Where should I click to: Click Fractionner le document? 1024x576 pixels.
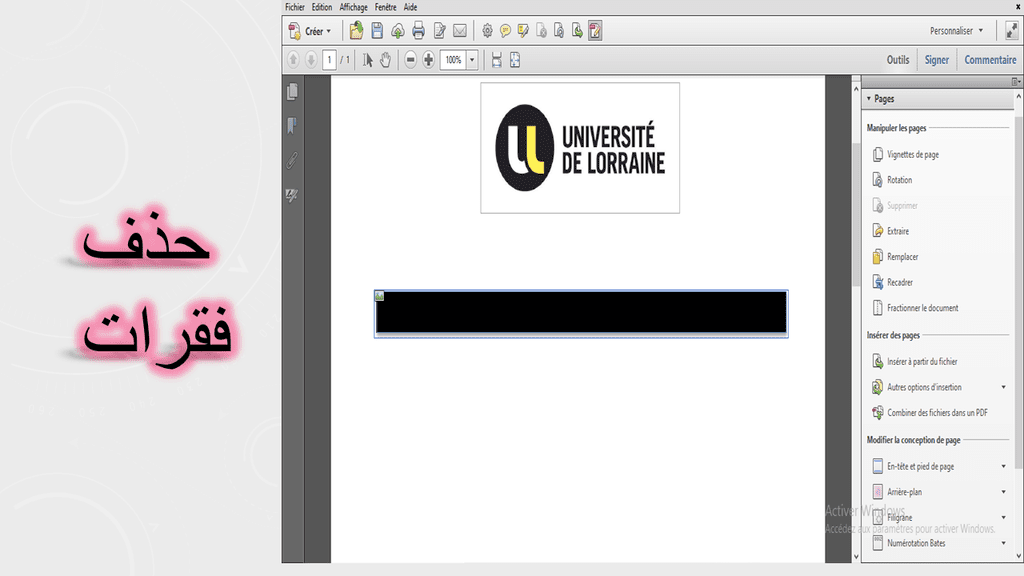[922, 308]
